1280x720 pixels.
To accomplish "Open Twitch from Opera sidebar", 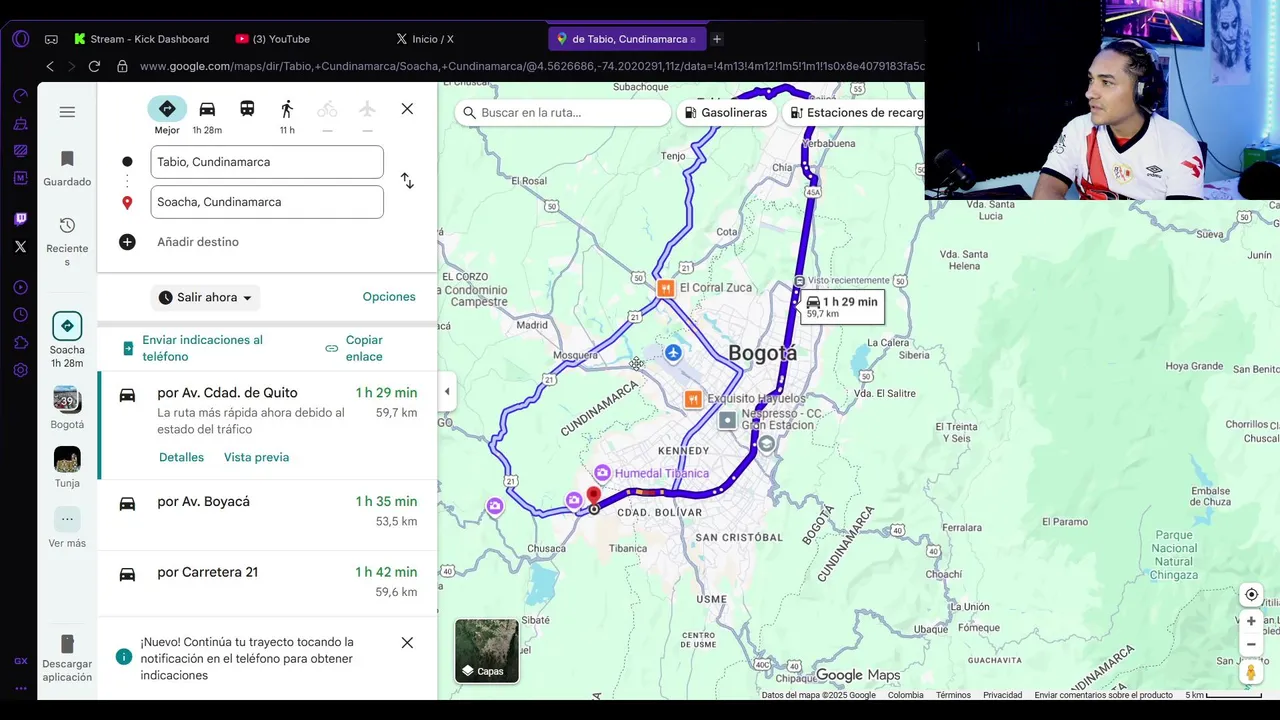I will coord(20,219).
